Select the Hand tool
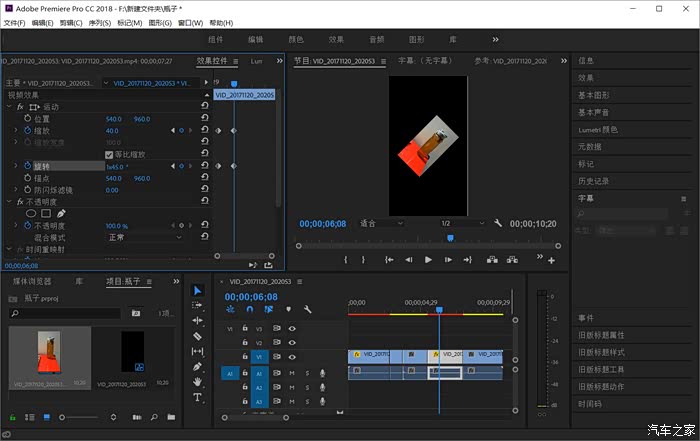 [197, 382]
